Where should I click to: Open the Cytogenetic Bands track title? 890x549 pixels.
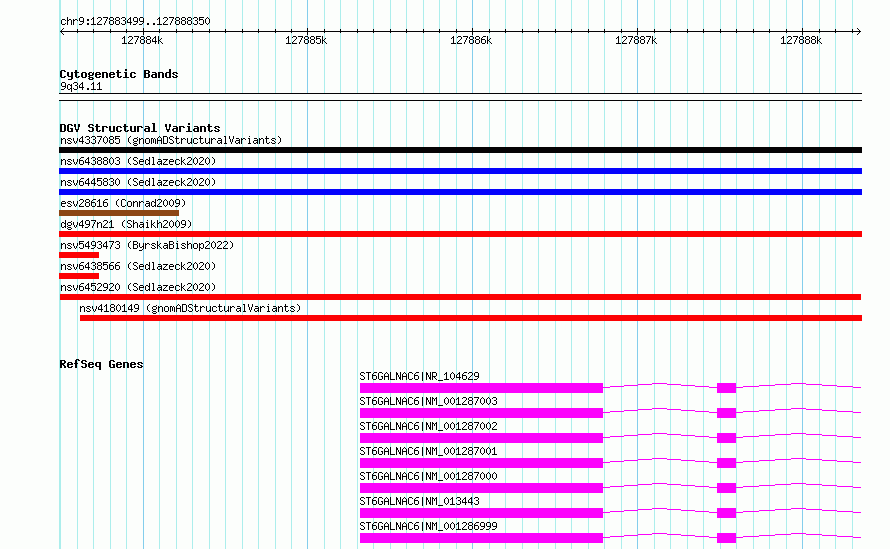(x=119, y=74)
